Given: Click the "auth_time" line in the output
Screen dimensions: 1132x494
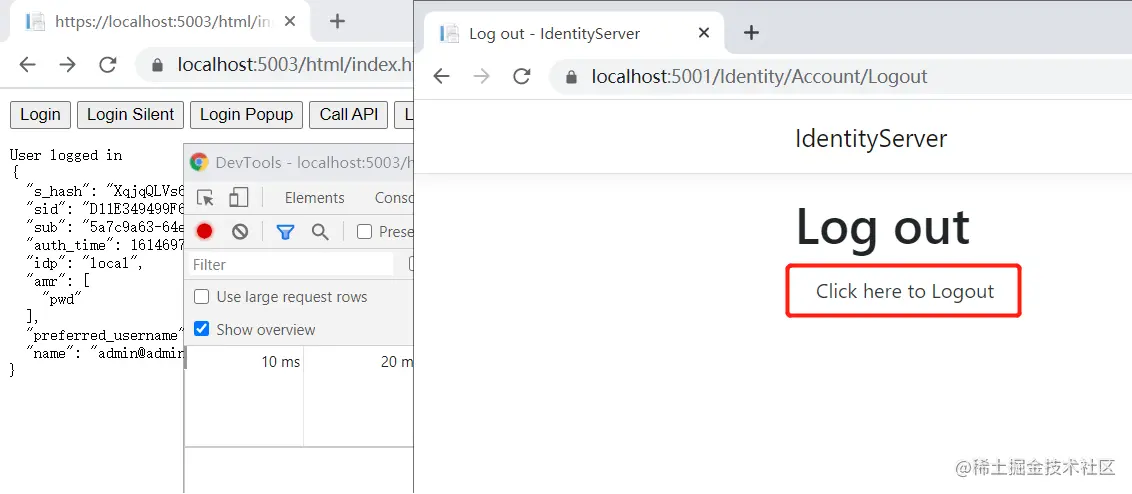Looking at the screenshot, I should tap(105, 246).
